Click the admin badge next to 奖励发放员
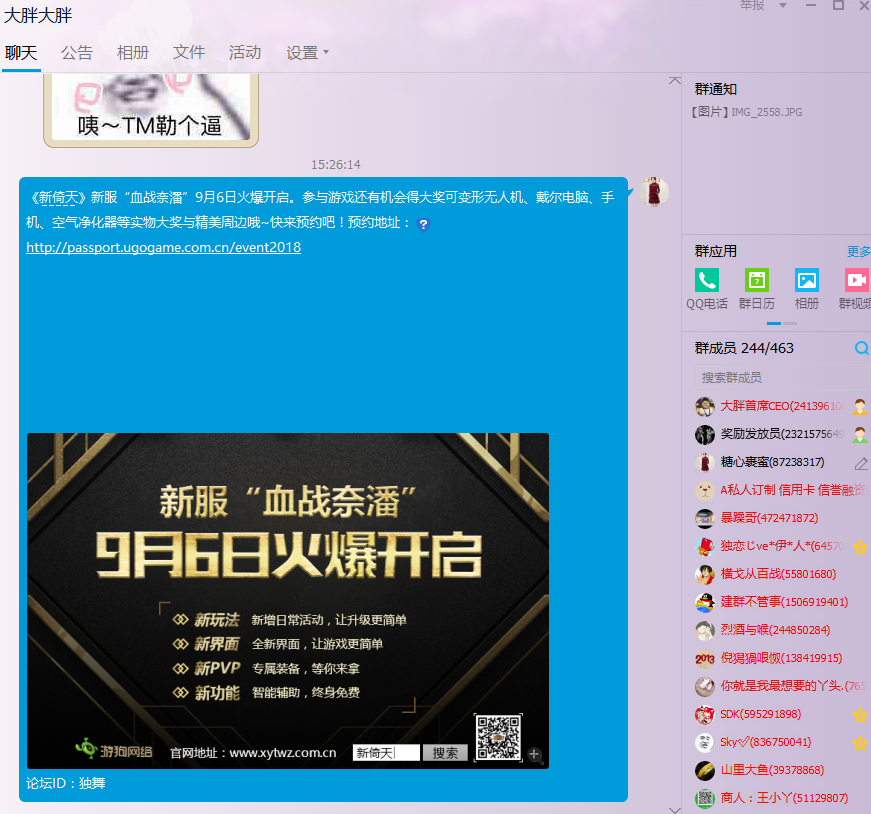 860,435
